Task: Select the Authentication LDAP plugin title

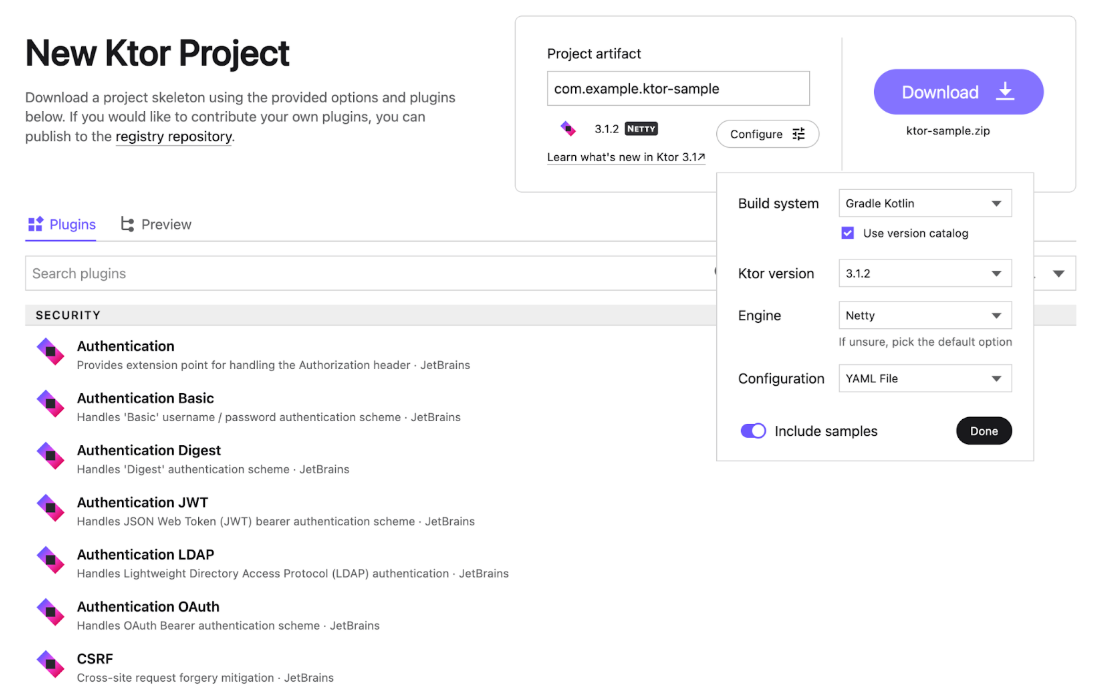Action: pos(145,555)
